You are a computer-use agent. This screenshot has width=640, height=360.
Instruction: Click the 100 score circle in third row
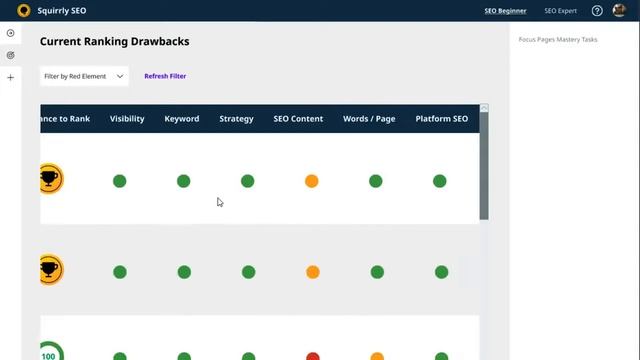tap(51, 352)
